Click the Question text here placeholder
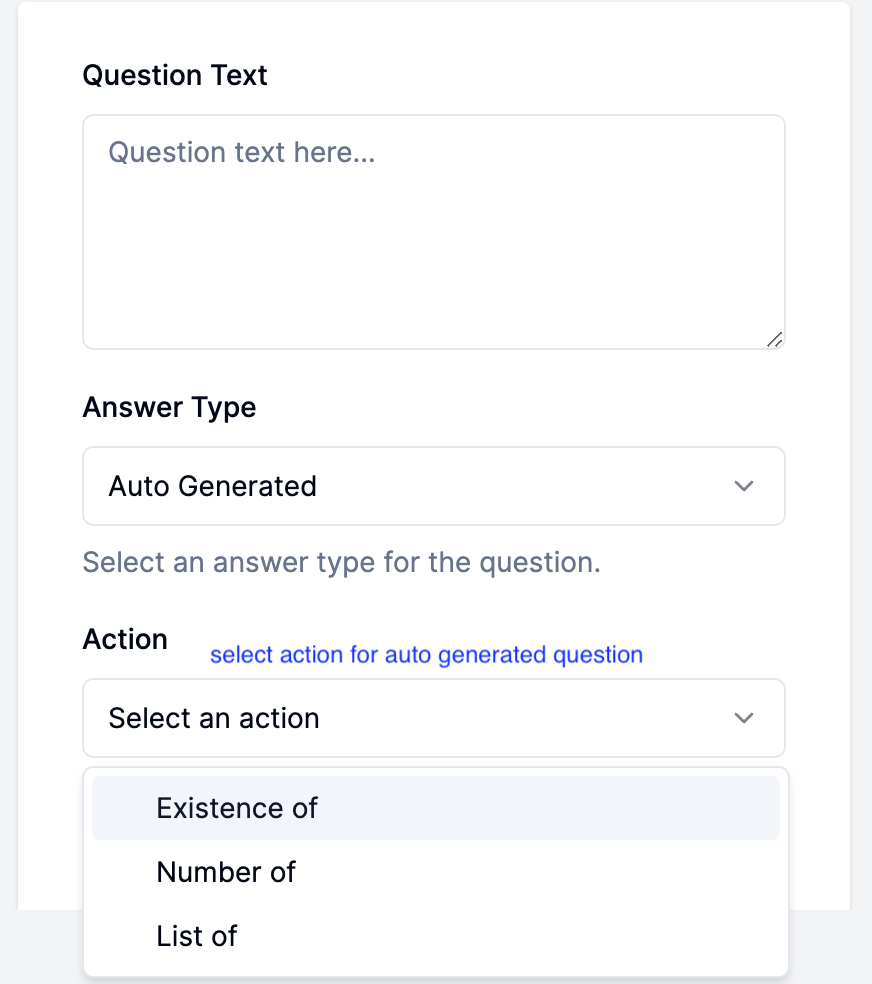This screenshot has height=984, width=872. pyautogui.click(x=243, y=152)
